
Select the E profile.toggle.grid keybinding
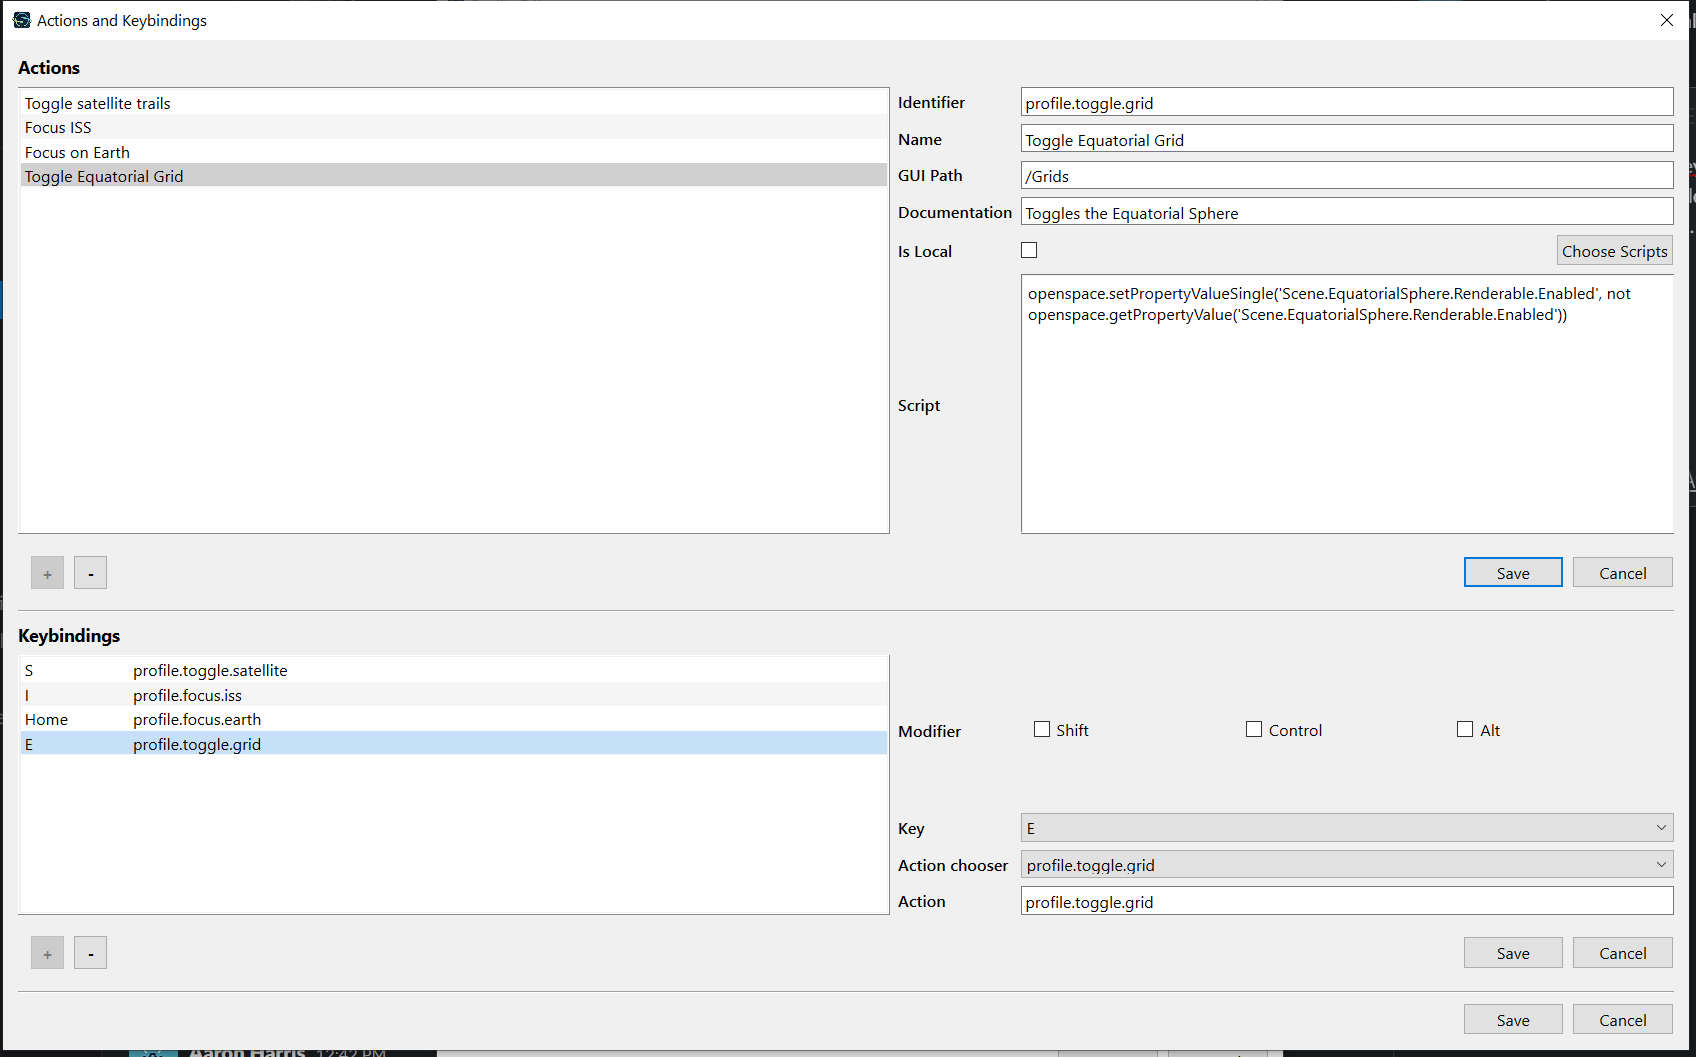(453, 744)
